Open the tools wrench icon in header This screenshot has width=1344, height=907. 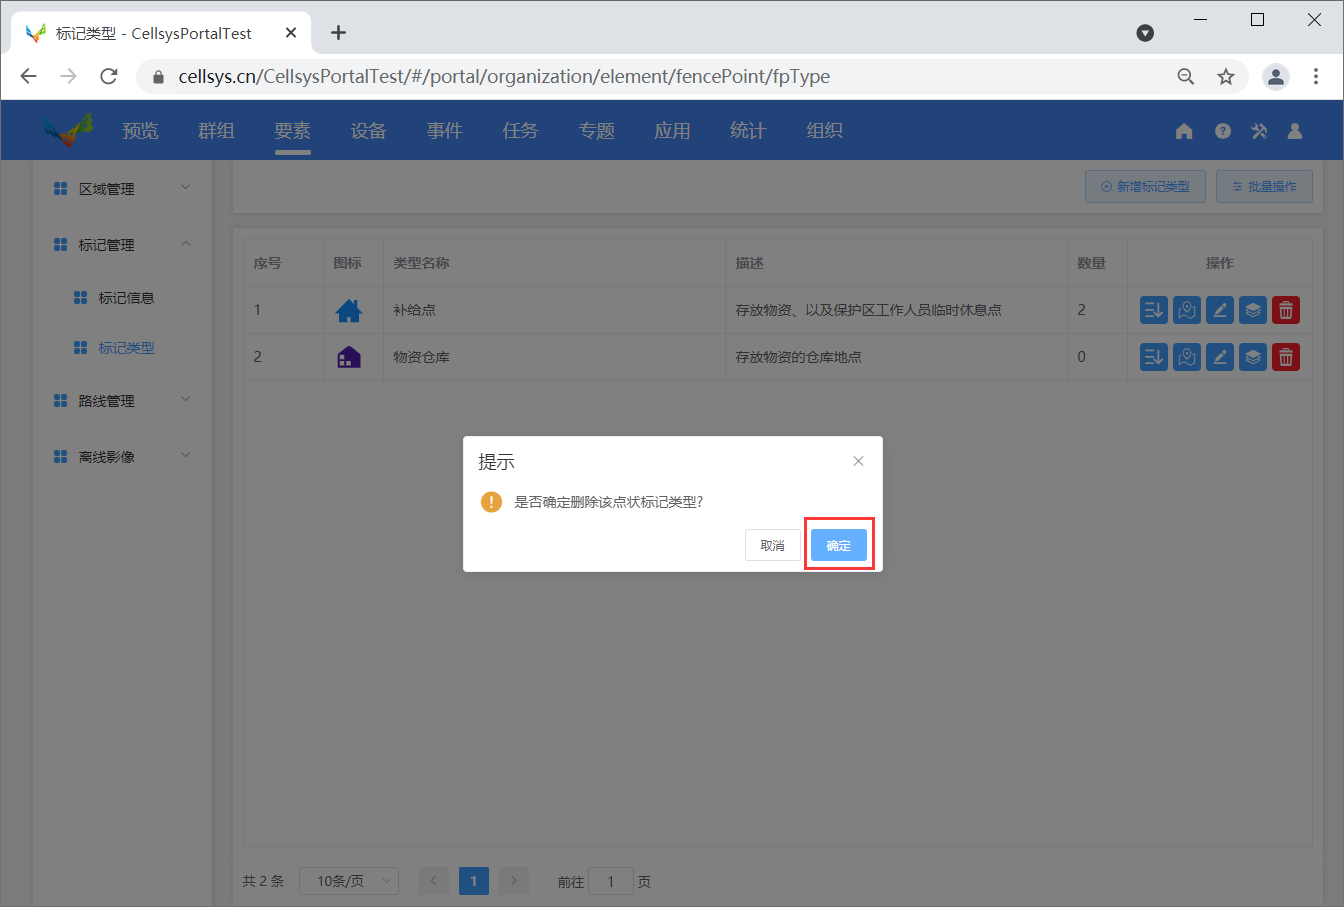[x=1259, y=131]
